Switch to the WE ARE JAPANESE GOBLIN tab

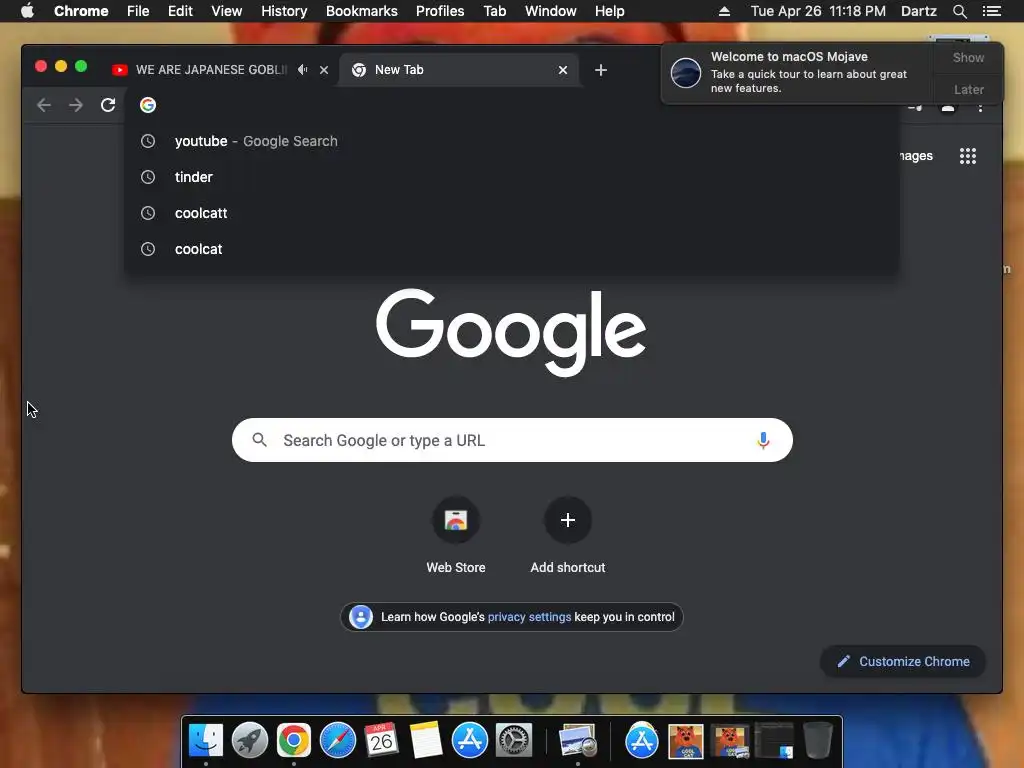(211, 70)
